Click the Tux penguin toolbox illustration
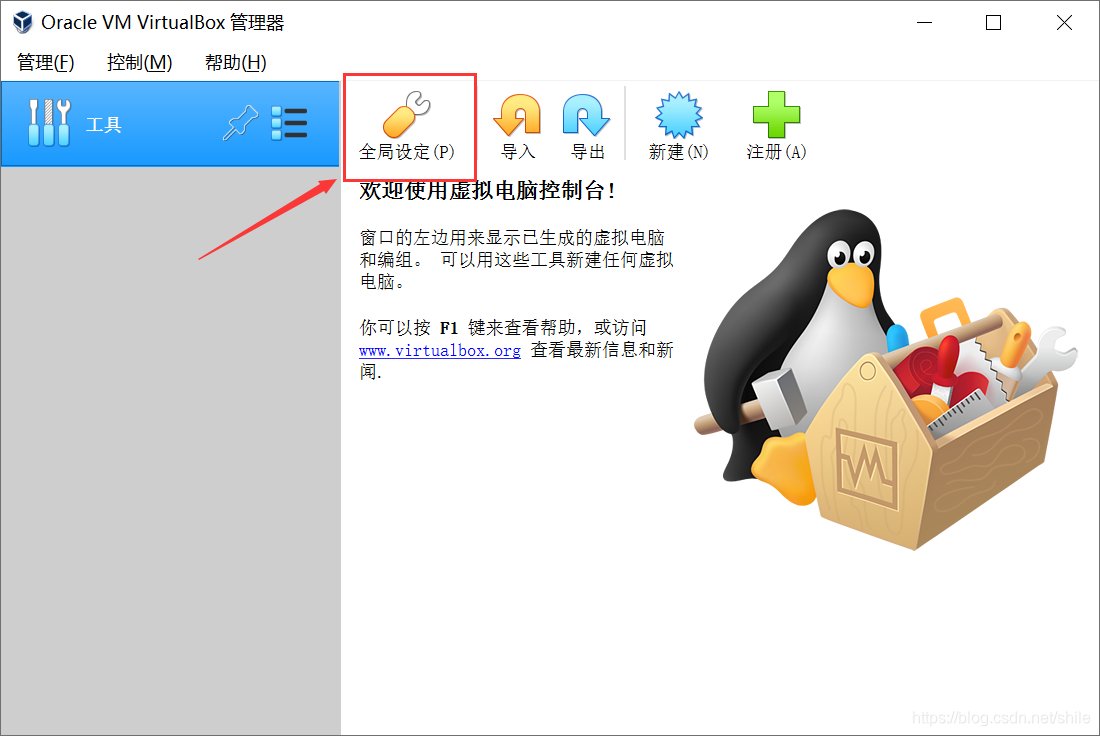Screen dimensions: 1100x736 coord(885,379)
